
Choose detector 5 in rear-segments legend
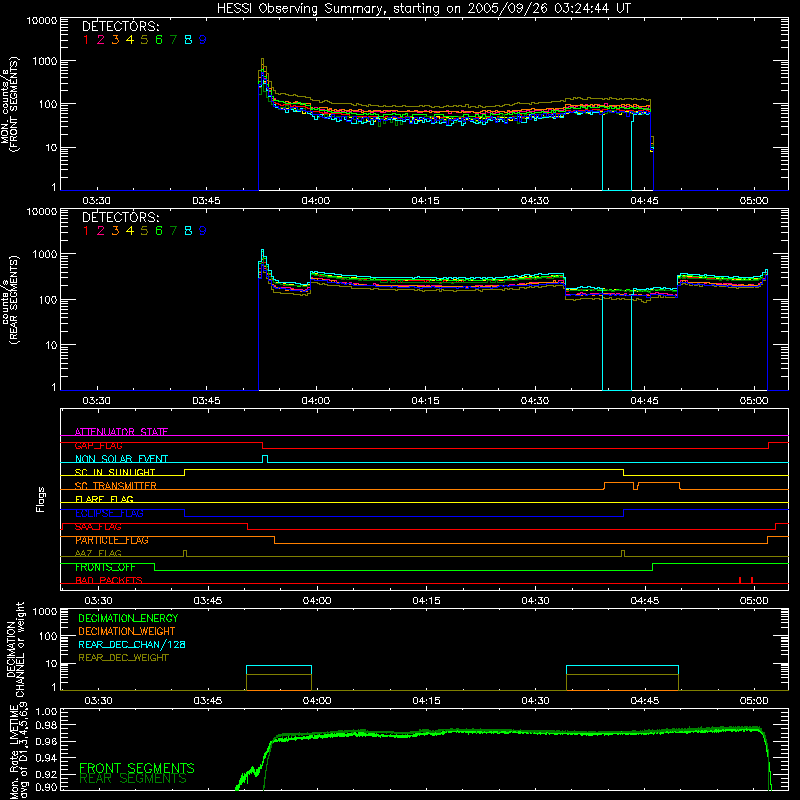click(144, 231)
